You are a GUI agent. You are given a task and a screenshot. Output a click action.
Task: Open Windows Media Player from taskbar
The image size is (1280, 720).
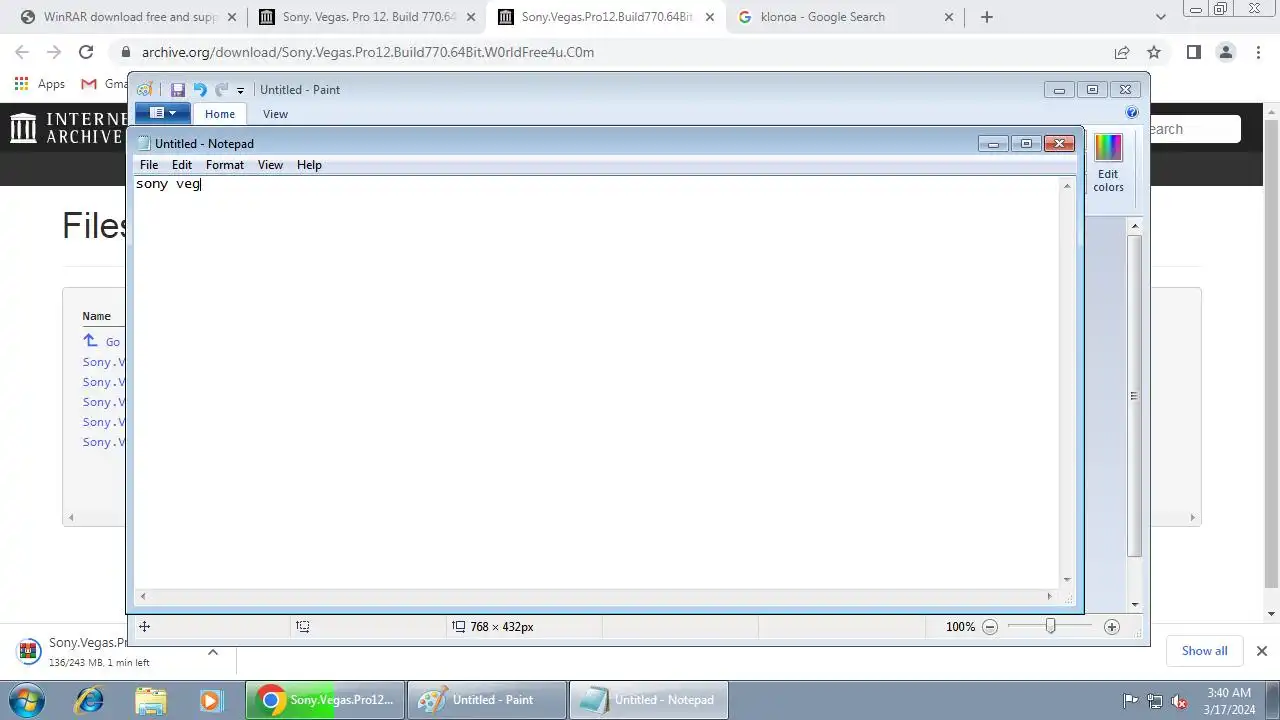[210, 700]
